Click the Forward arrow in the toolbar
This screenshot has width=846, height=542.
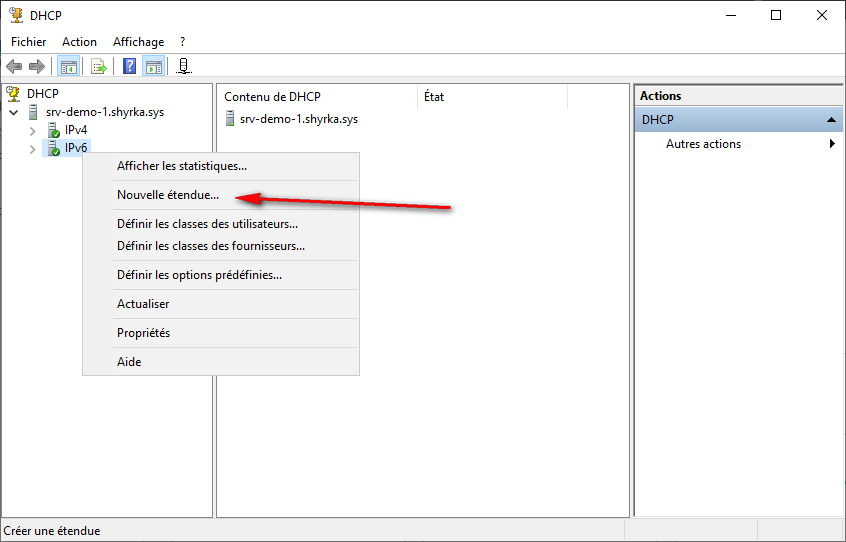click(37, 67)
